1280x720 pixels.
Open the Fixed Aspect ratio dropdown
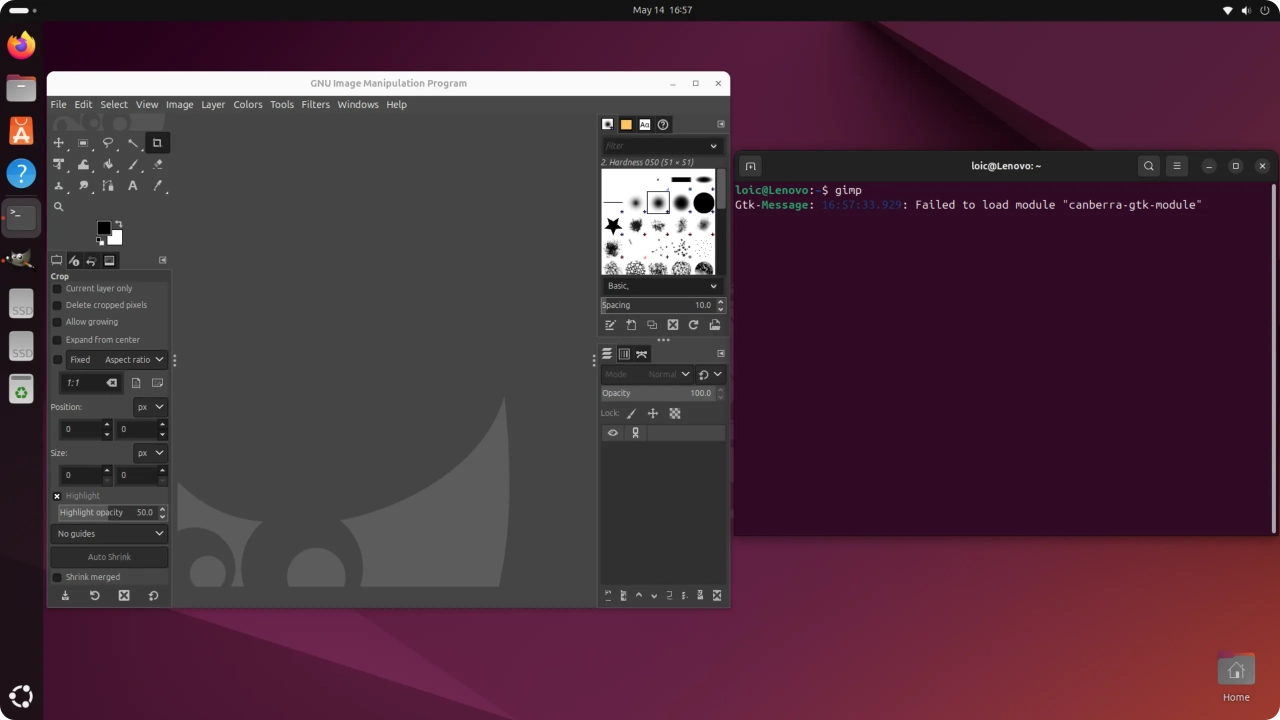point(116,360)
